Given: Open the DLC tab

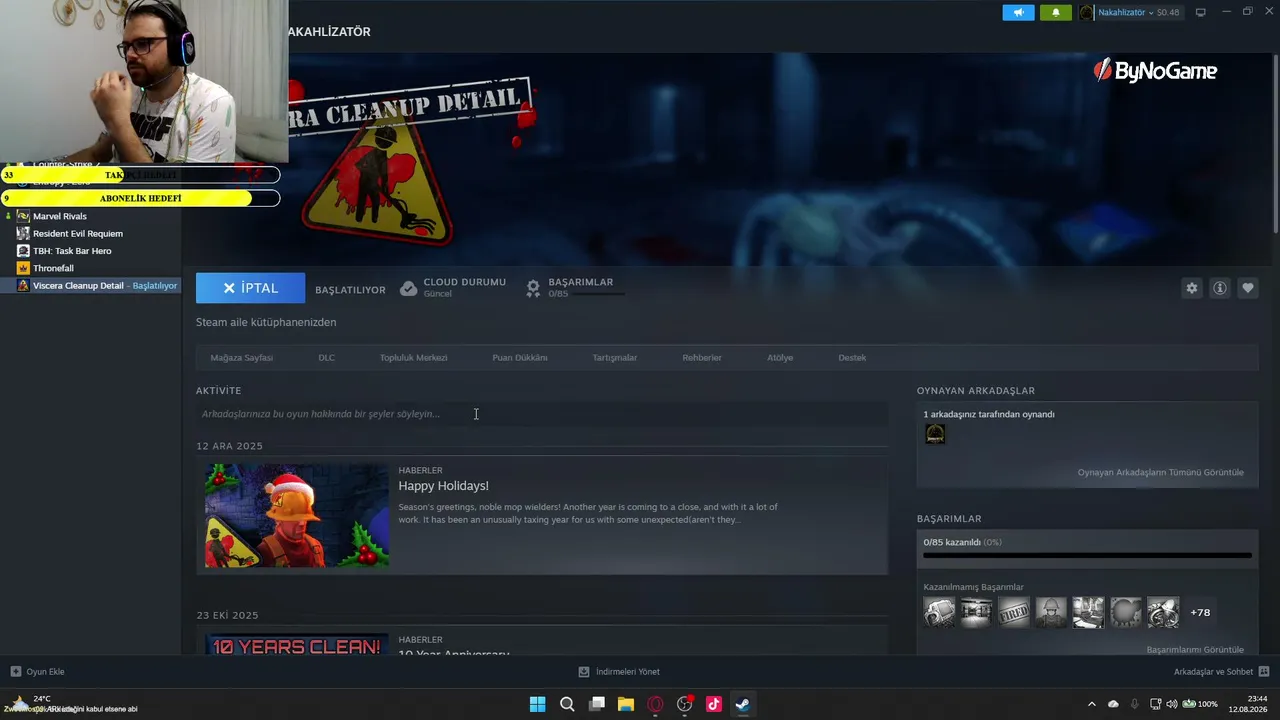Looking at the screenshot, I should click(x=326, y=358).
